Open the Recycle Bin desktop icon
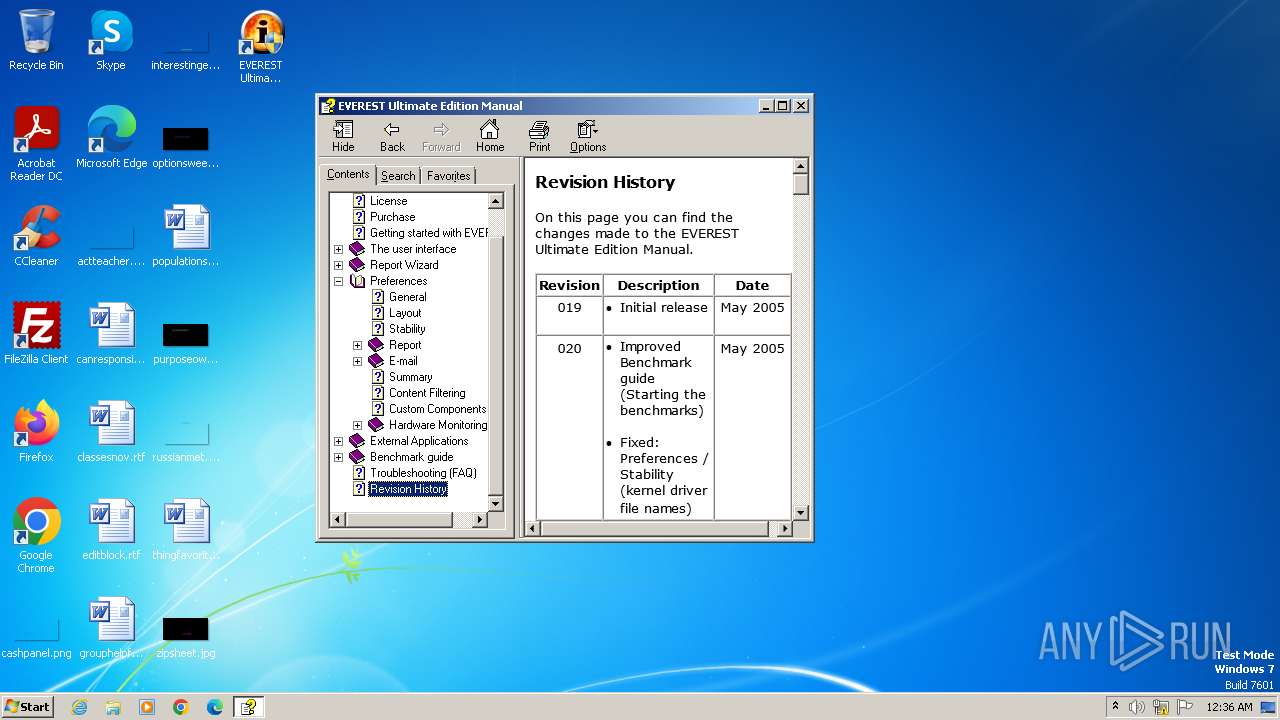Screen dimensions: 1280x720 (36, 40)
